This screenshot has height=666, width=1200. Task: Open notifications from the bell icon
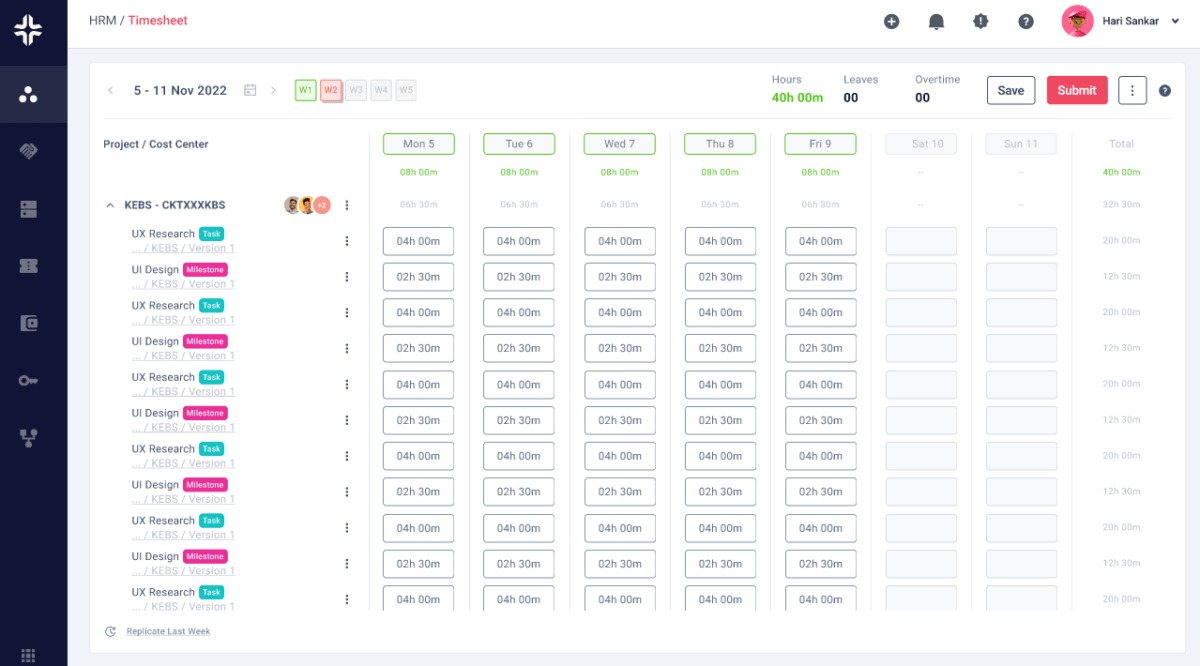(936, 20)
